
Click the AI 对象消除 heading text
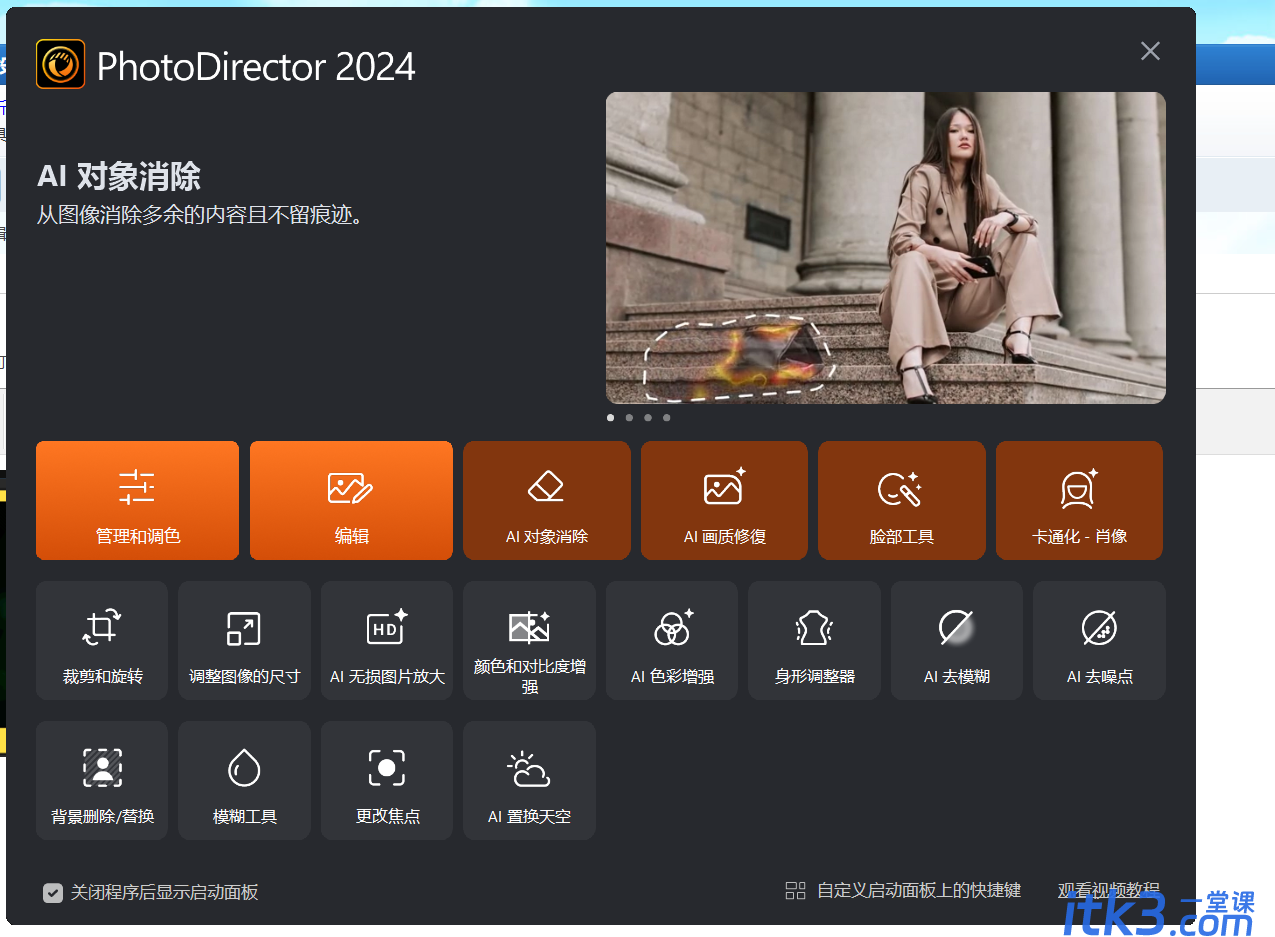119,177
